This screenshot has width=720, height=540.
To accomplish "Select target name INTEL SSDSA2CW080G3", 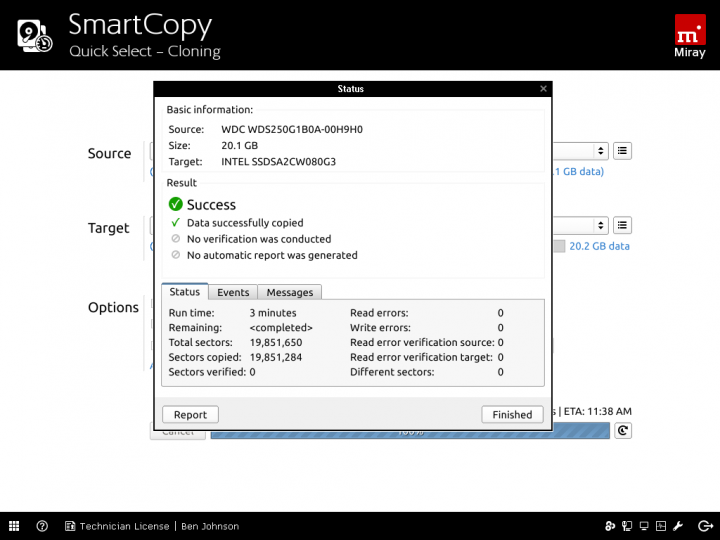I will (279, 162).
